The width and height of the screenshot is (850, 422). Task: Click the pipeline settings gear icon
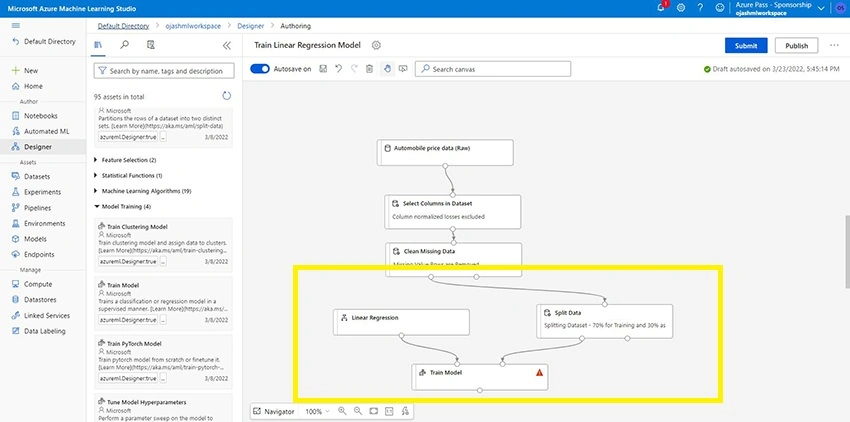pos(376,46)
